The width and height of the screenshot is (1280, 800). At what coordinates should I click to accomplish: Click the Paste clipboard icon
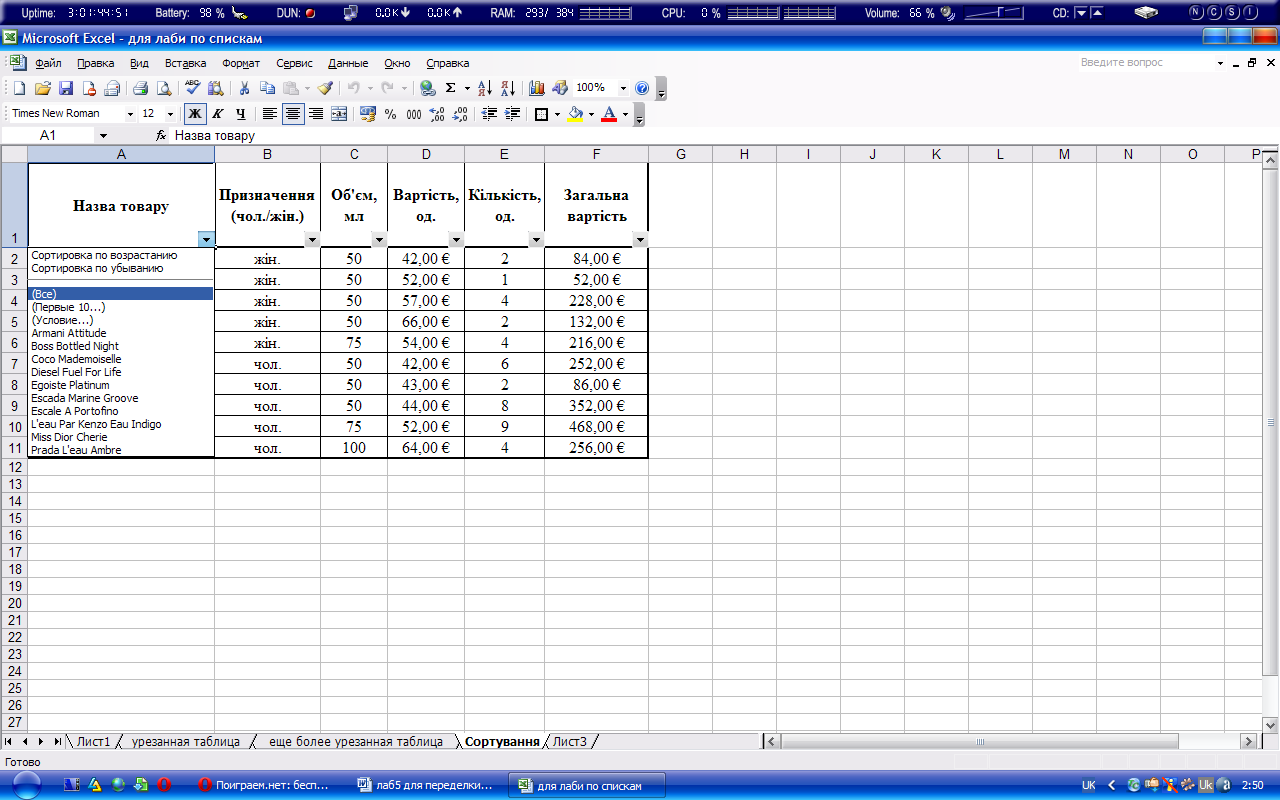point(290,88)
